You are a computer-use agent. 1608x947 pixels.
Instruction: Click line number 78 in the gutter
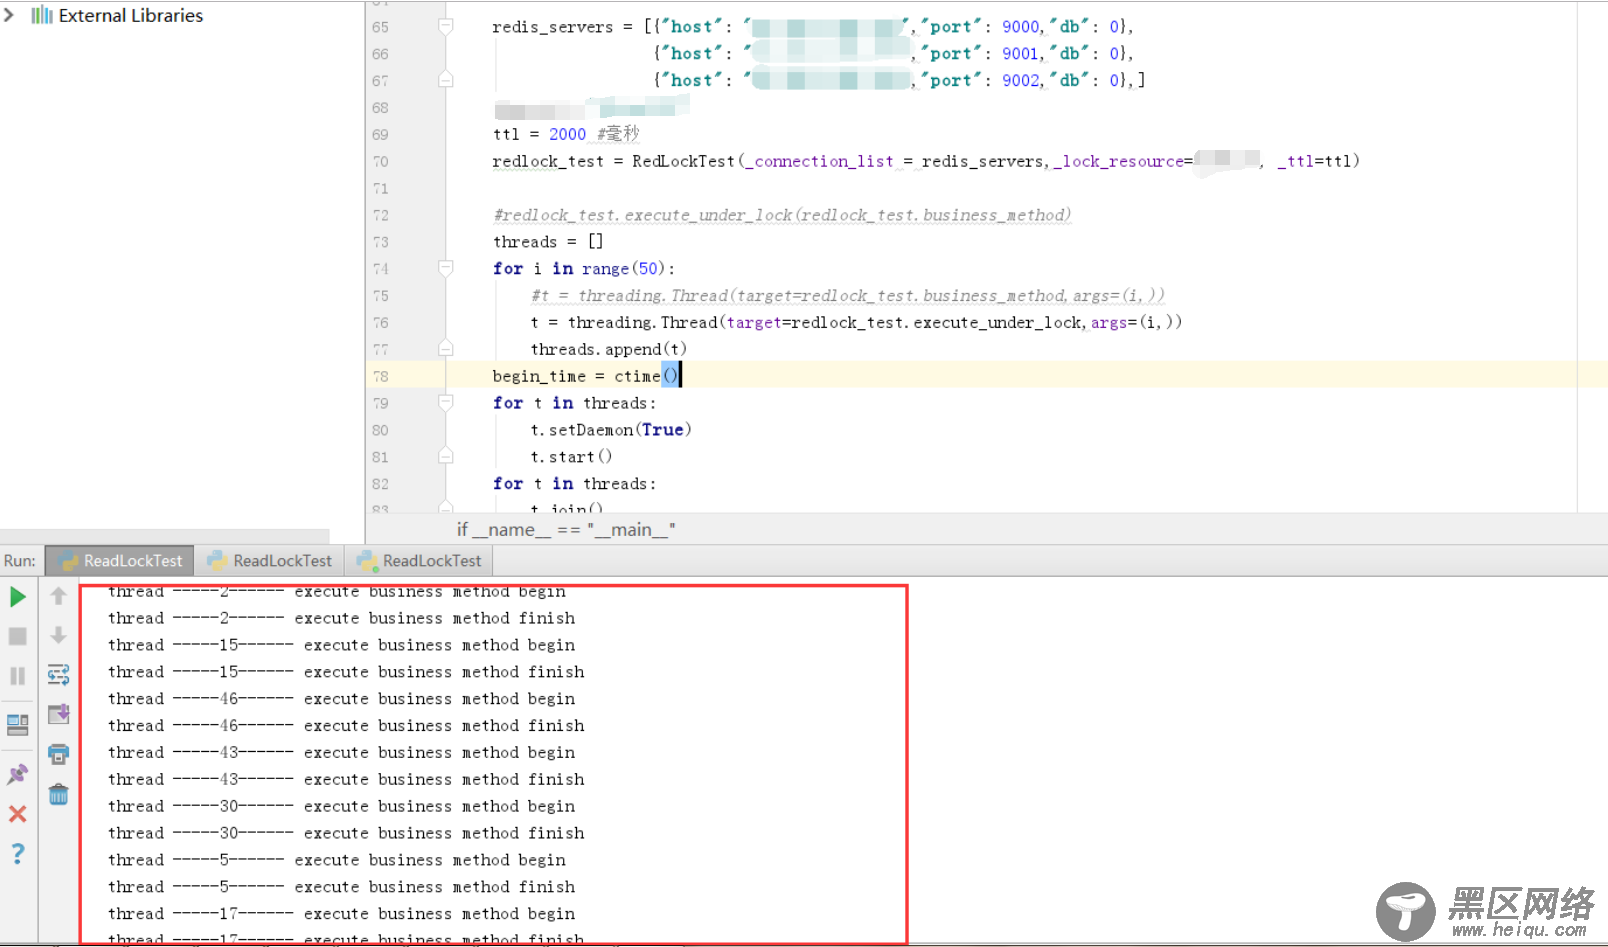click(380, 376)
